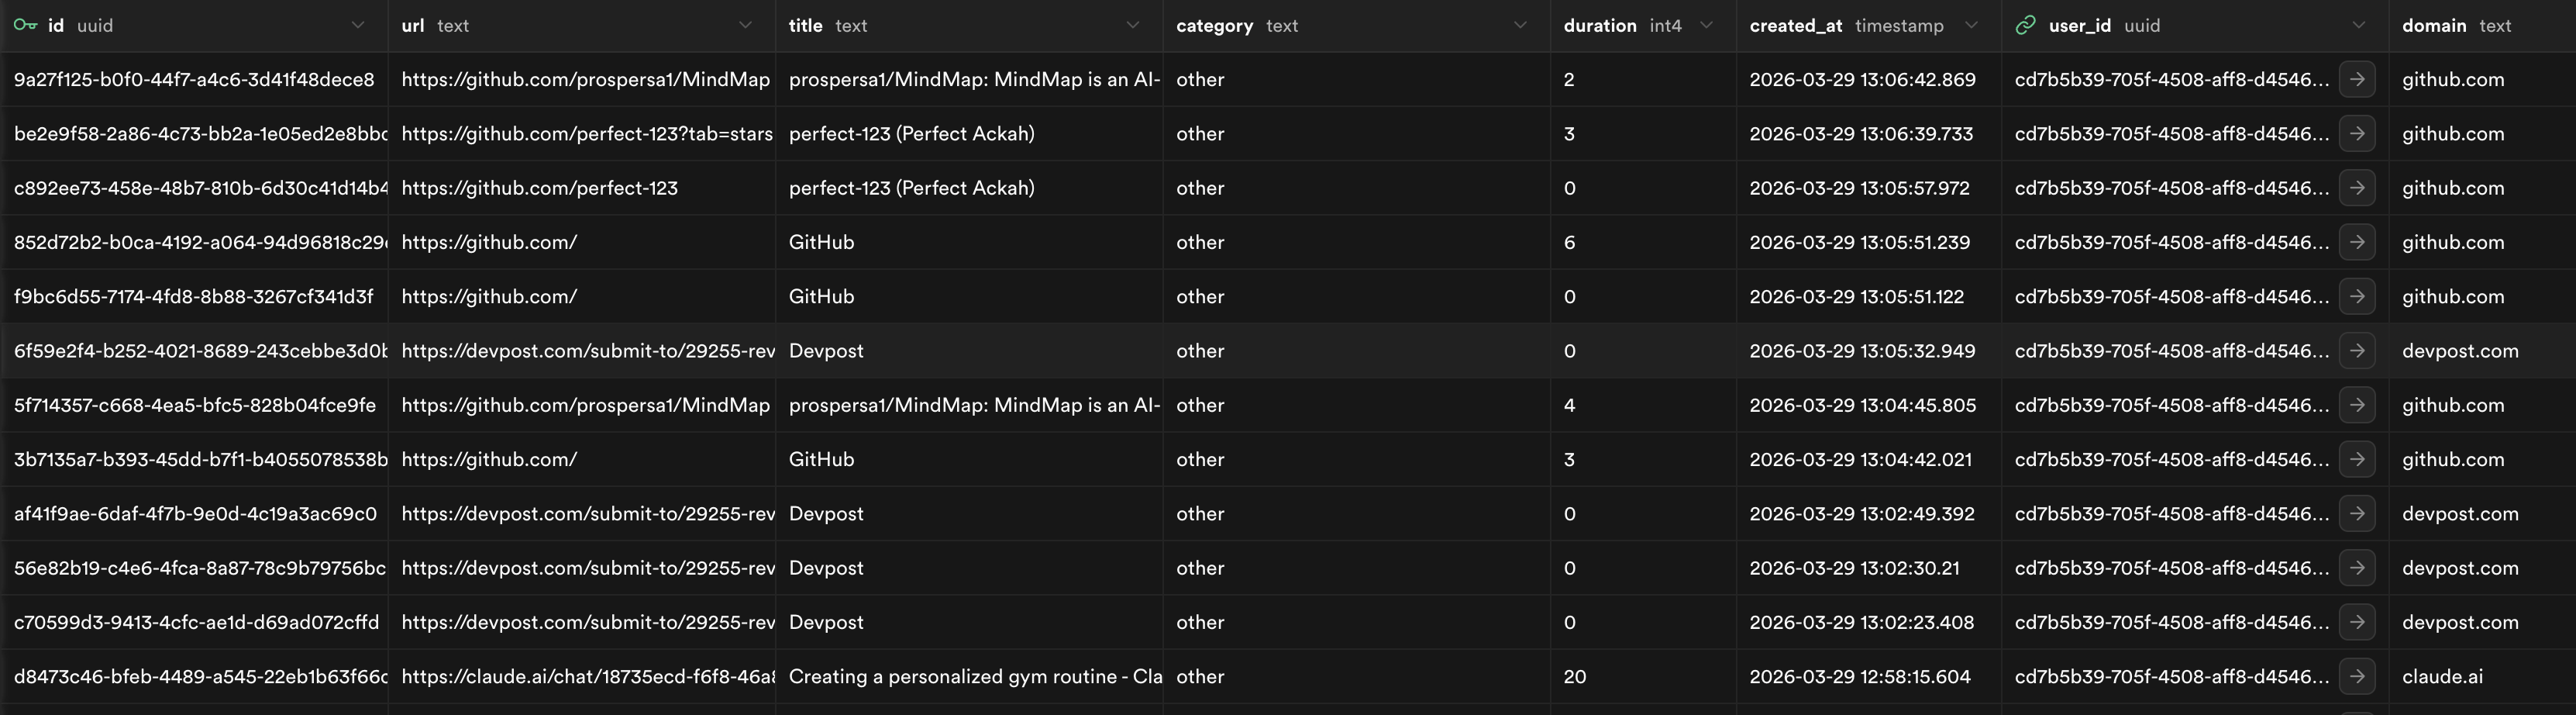The height and width of the screenshot is (715, 2576).
Task: Select the title column header label
Action: 805,26
